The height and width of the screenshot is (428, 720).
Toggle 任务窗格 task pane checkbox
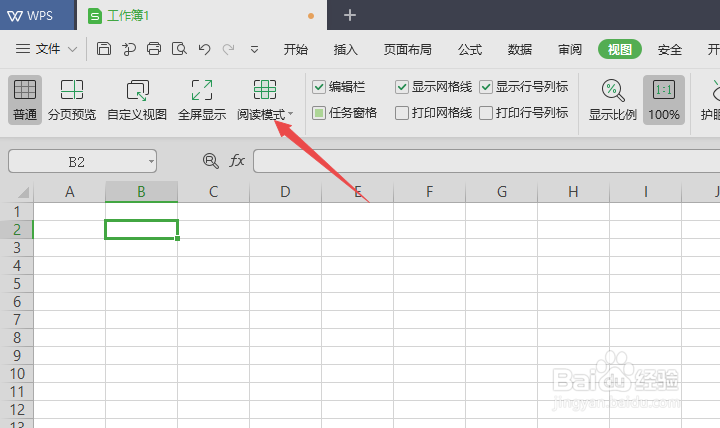pos(319,113)
